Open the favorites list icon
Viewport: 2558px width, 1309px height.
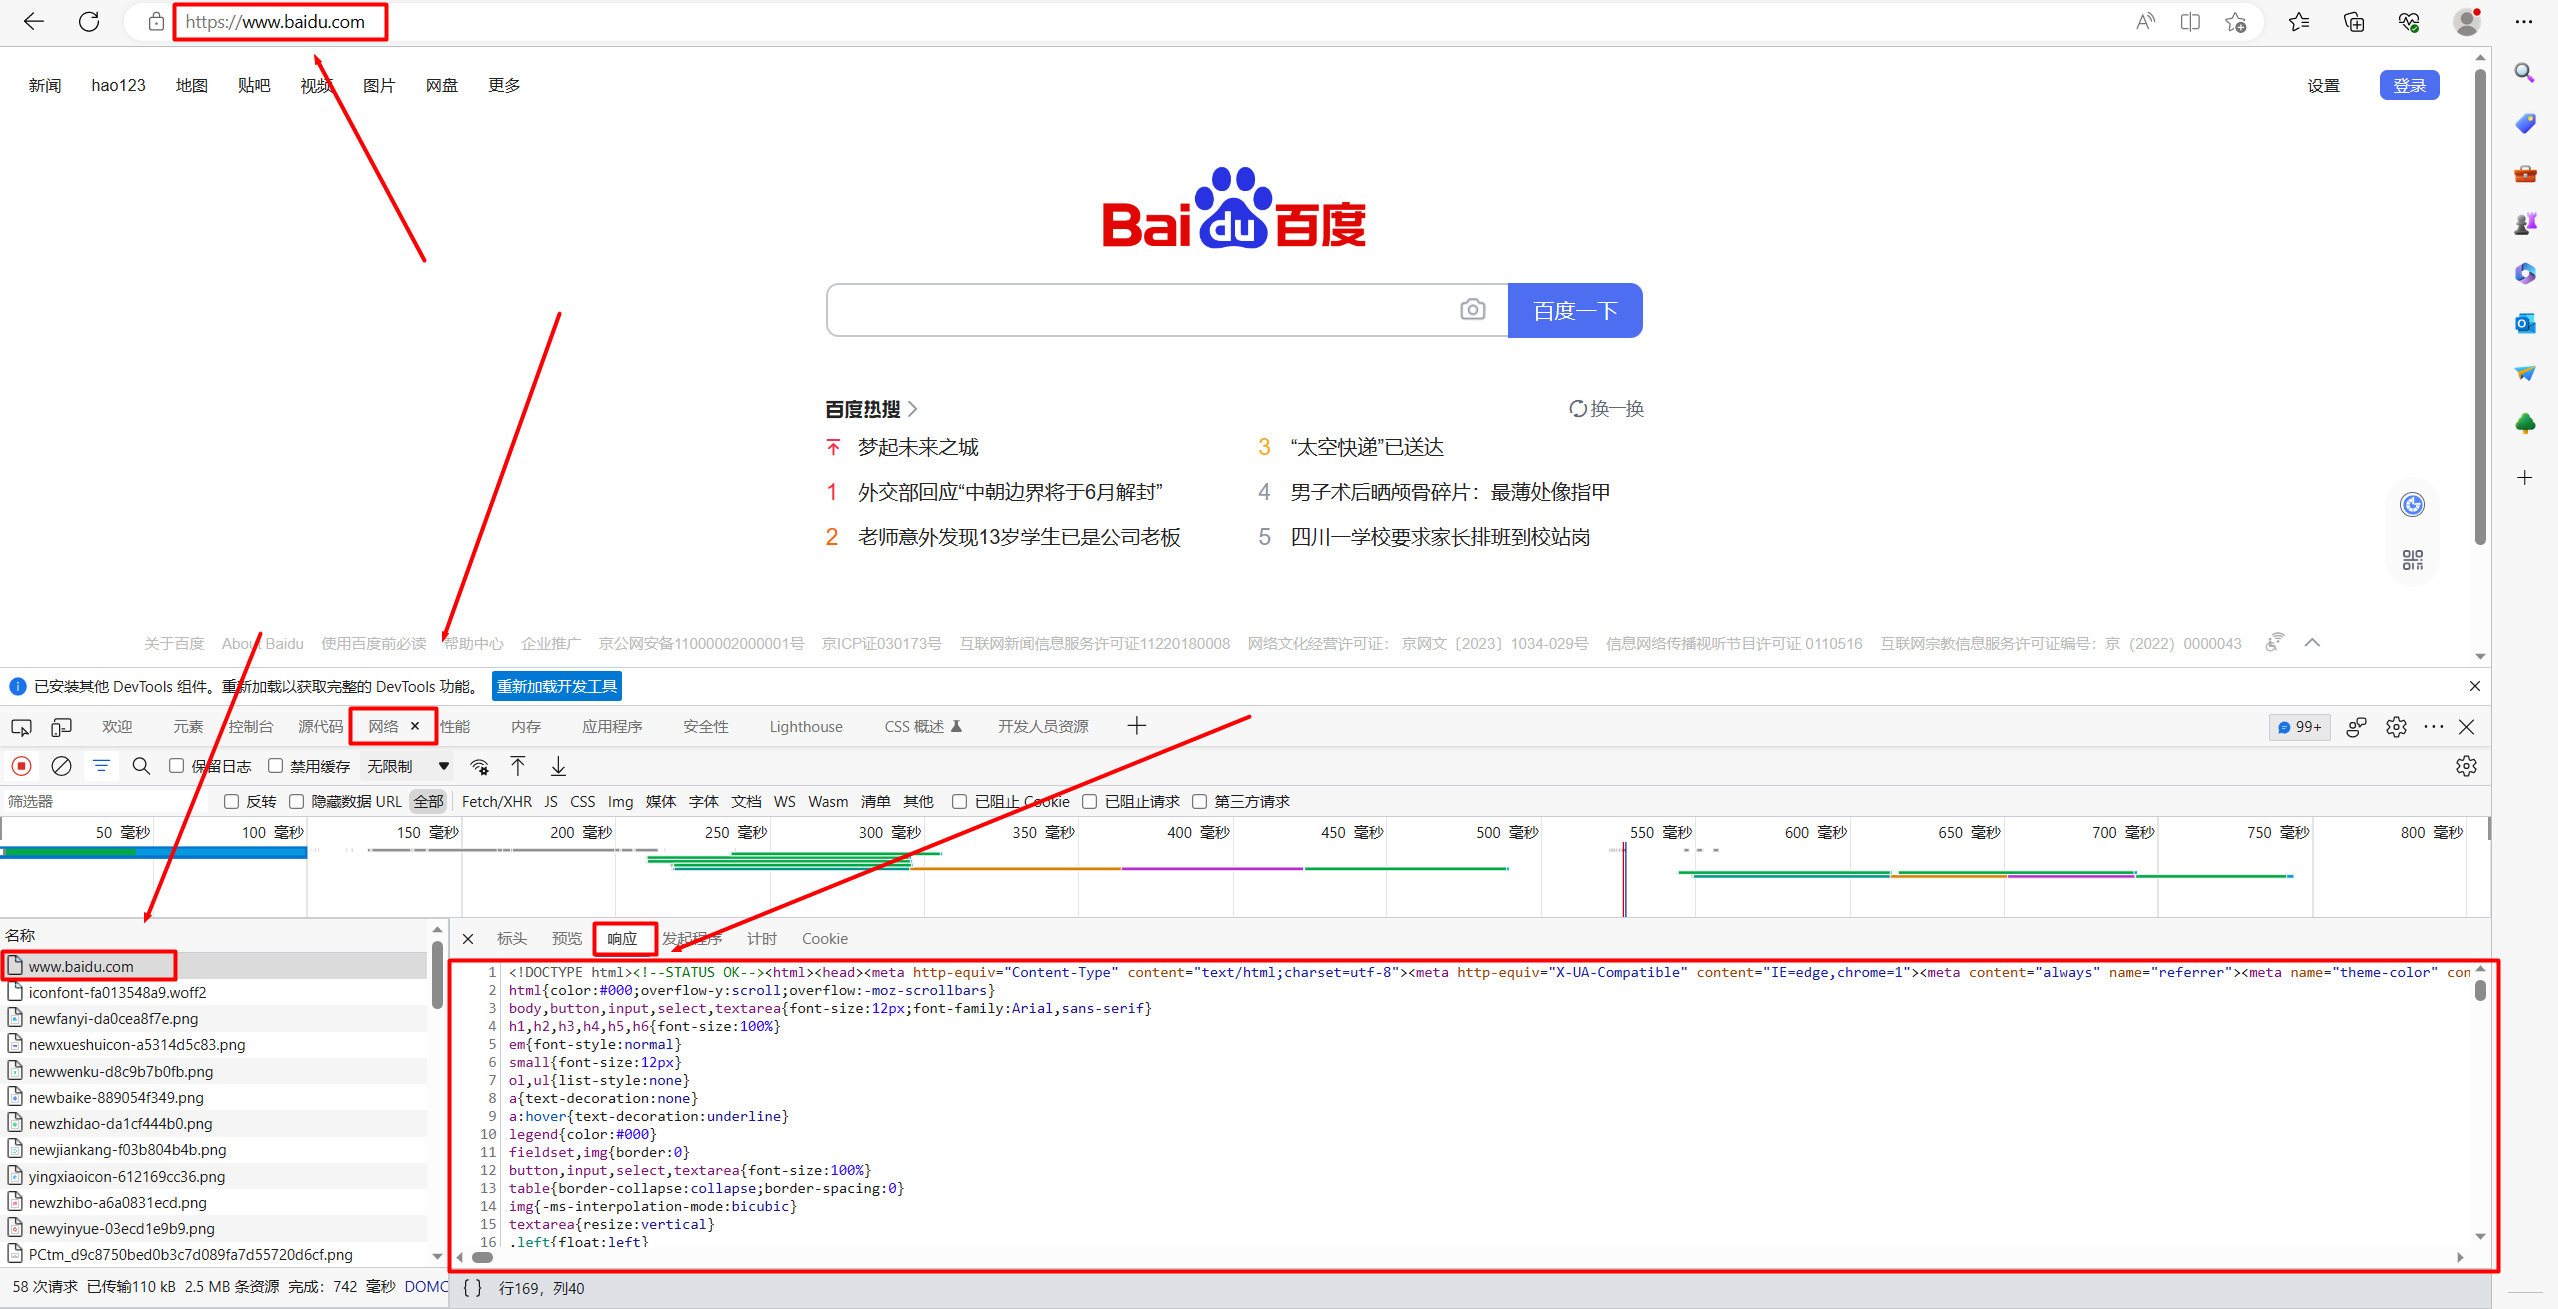pyautogui.click(x=2298, y=22)
